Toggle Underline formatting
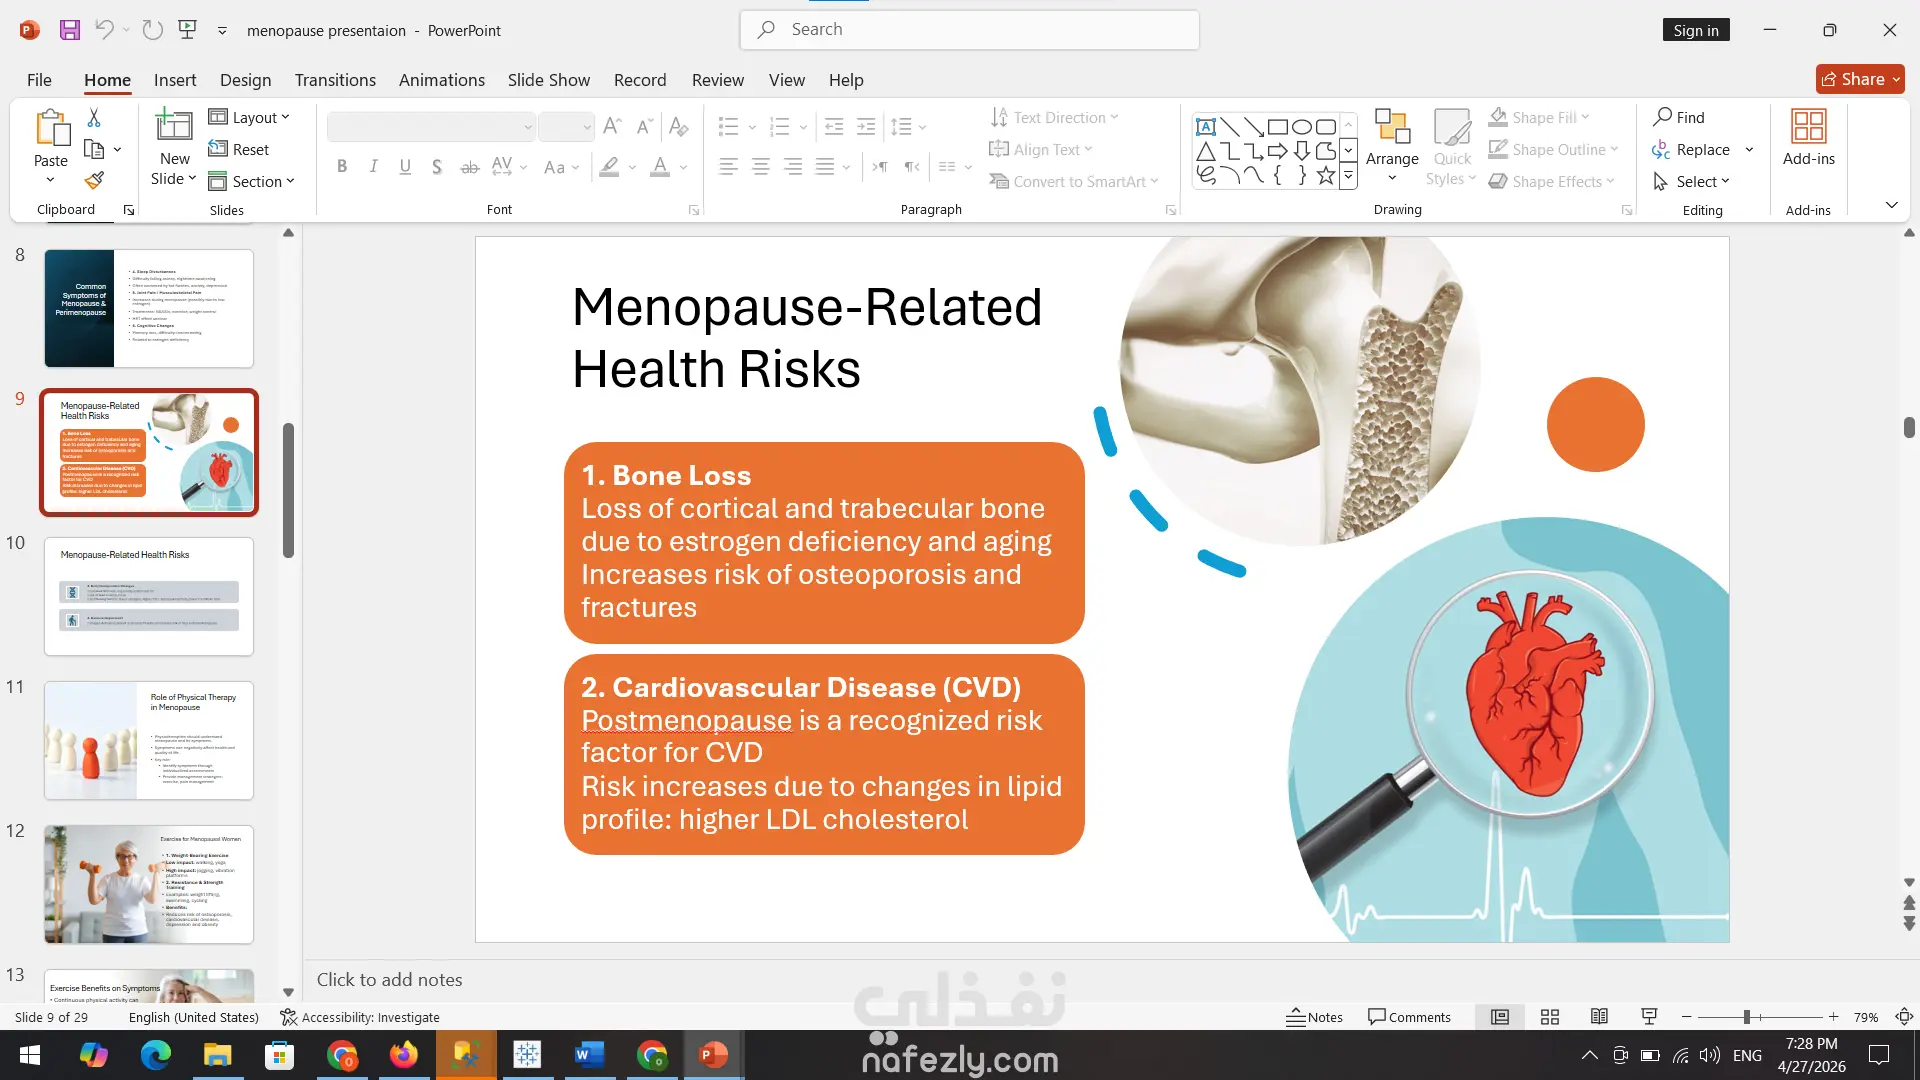Image resolution: width=1920 pixels, height=1080 pixels. click(x=405, y=167)
